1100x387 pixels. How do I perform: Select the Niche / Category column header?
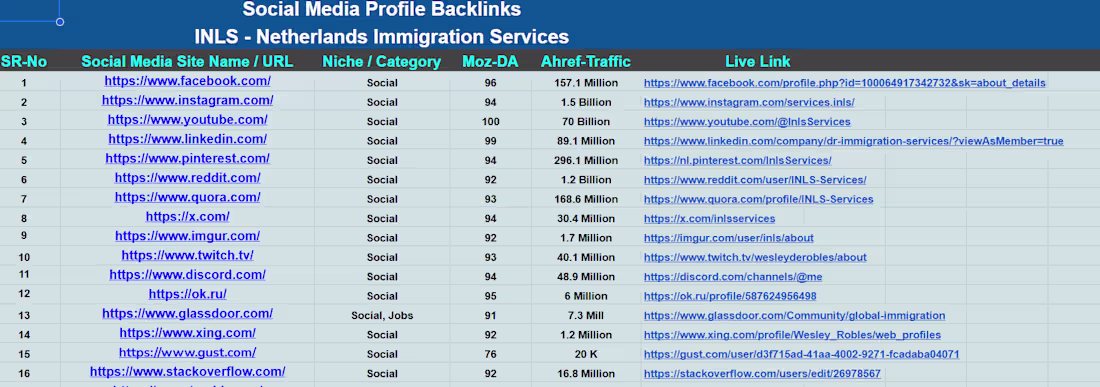coord(382,62)
